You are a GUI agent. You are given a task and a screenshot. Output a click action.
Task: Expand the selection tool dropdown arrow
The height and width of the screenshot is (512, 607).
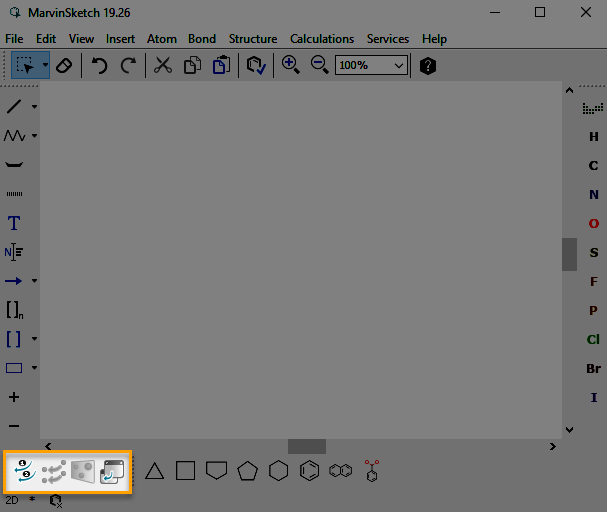point(45,65)
